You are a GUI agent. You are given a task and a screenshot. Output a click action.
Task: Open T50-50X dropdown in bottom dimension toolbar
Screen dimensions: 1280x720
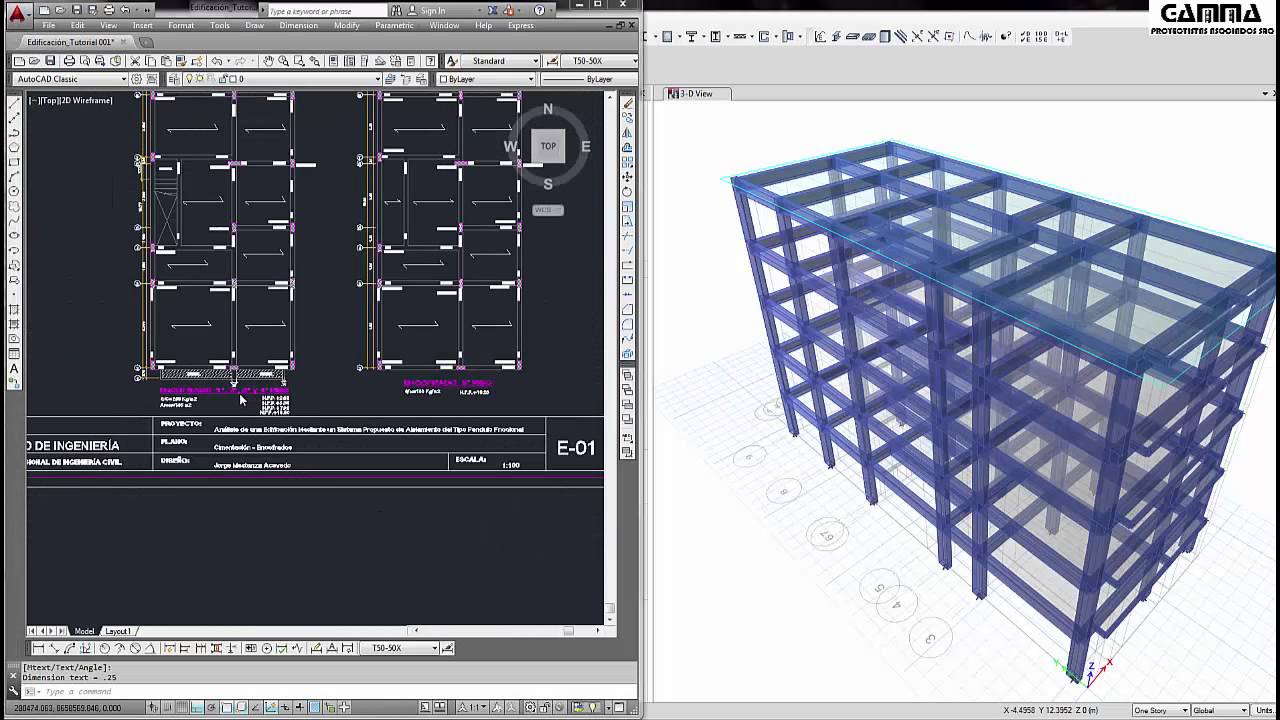tap(400, 648)
